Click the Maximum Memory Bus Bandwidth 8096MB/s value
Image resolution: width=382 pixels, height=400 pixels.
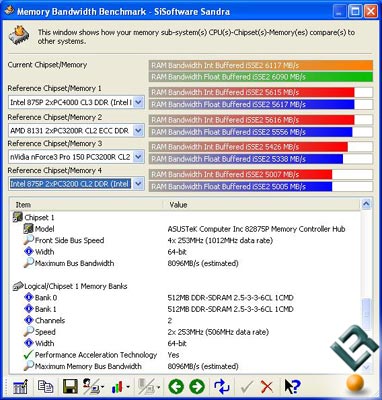pyautogui.click(x=203, y=366)
